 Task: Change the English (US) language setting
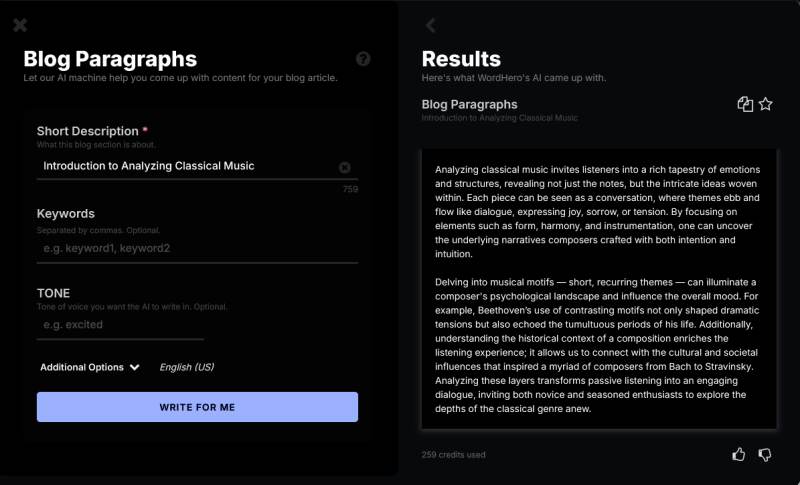tap(187, 367)
